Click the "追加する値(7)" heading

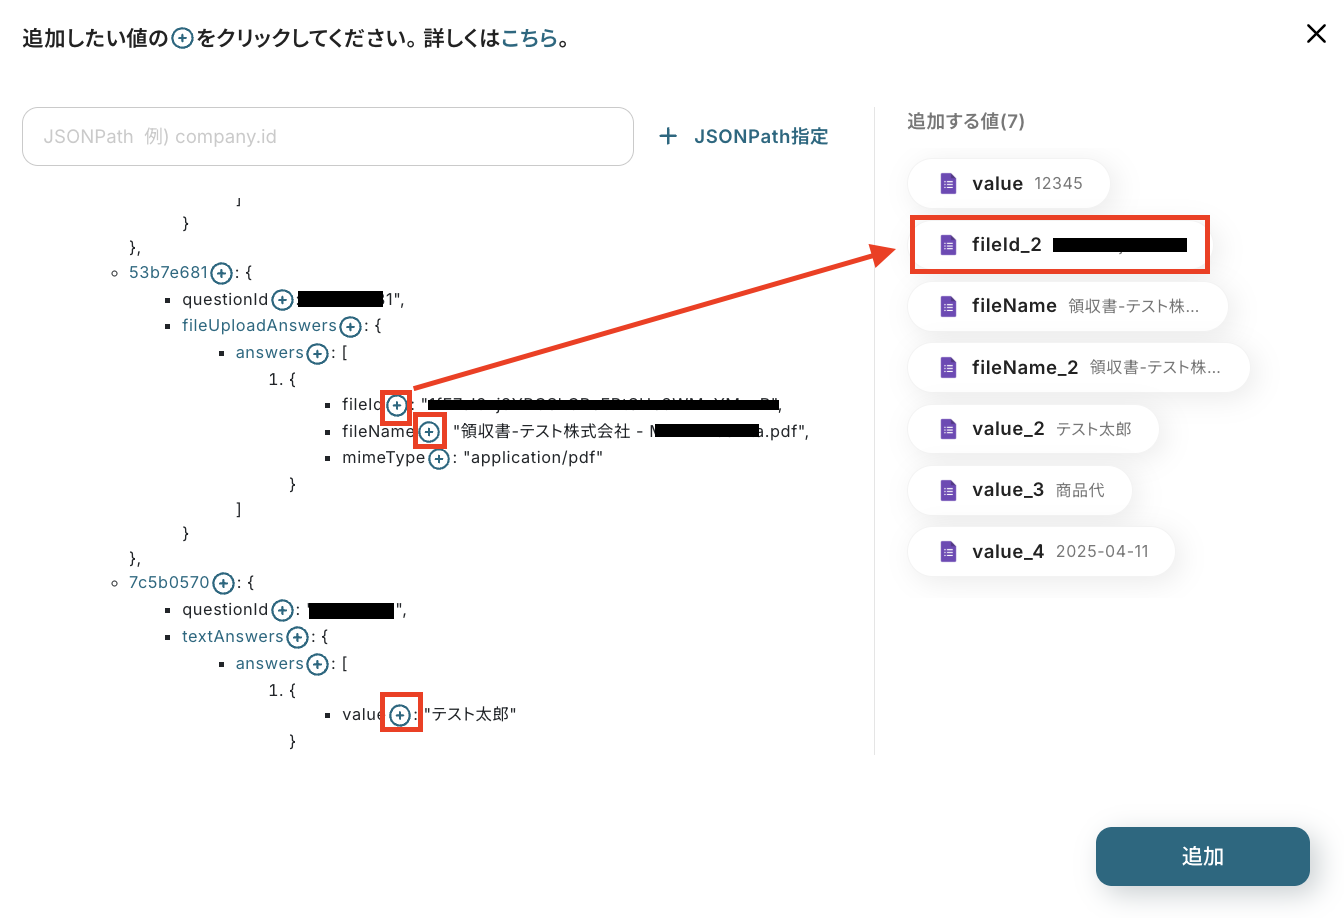pos(966,121)
